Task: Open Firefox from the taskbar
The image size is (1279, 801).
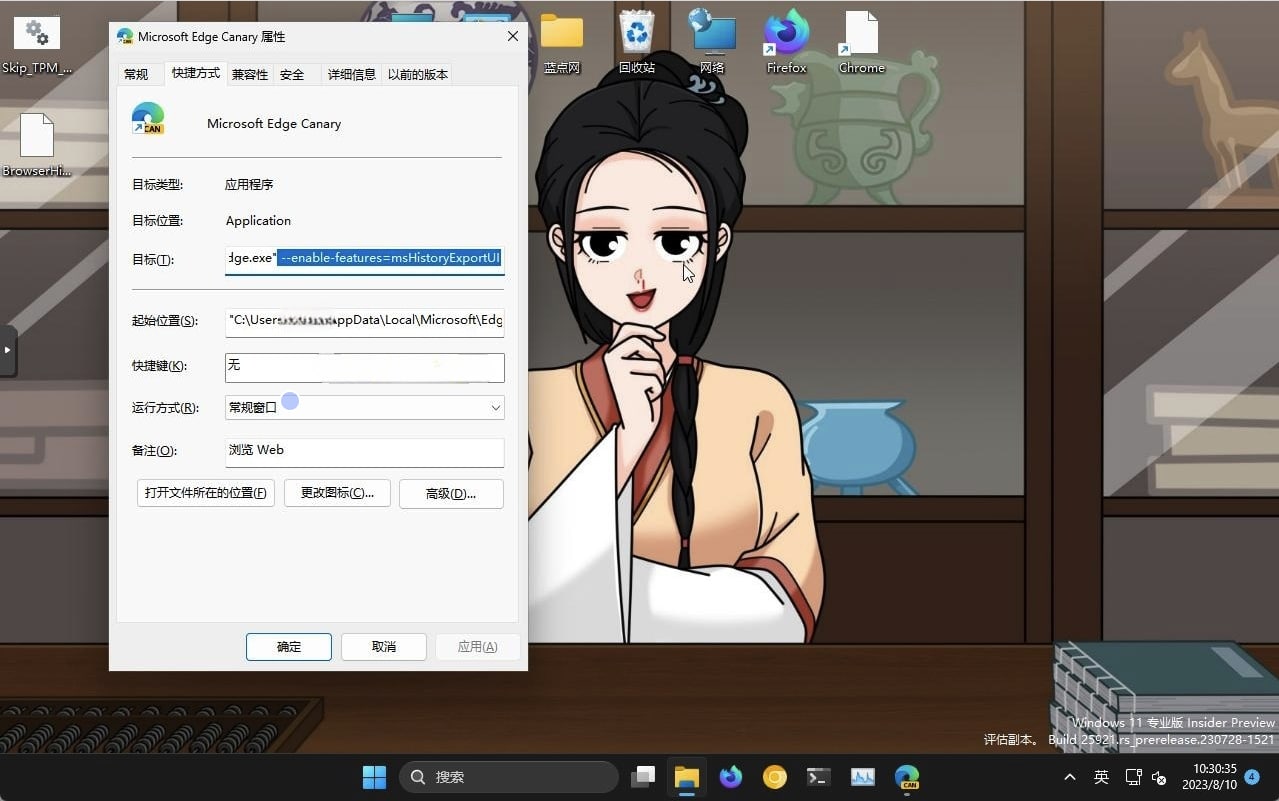Action: coord(729,777)
